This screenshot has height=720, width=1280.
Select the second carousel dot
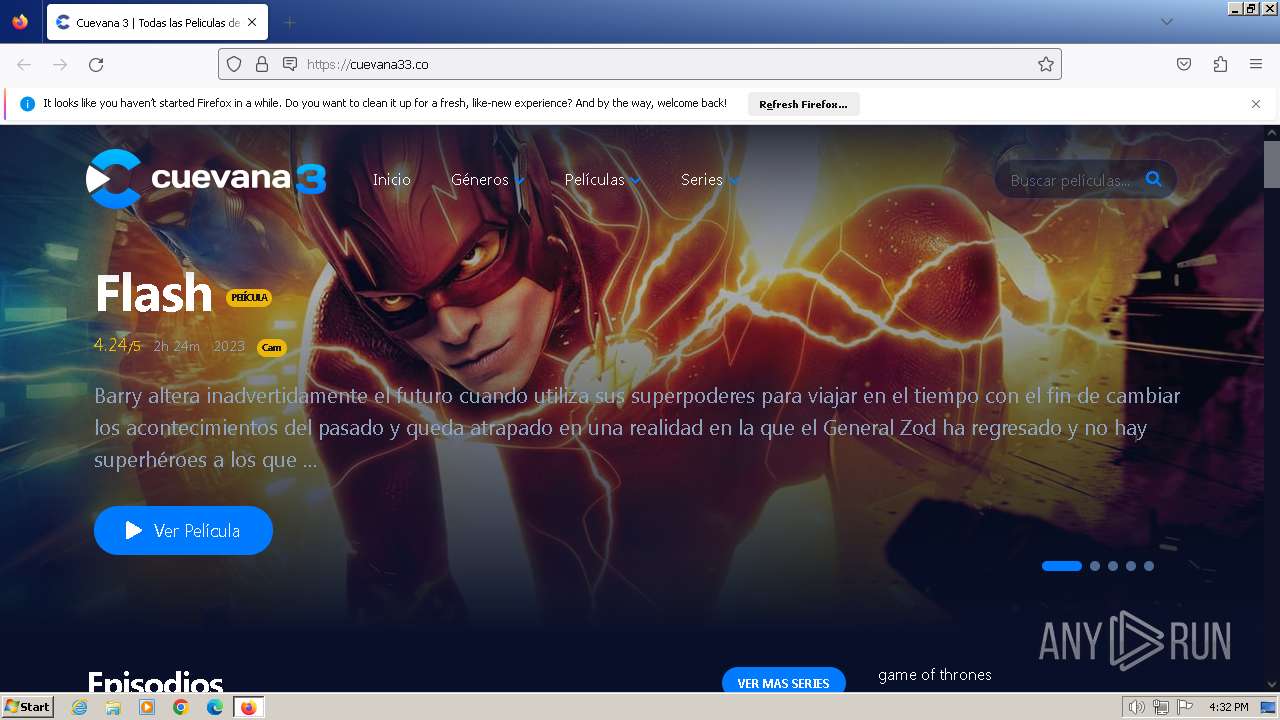click(1095, 566)
